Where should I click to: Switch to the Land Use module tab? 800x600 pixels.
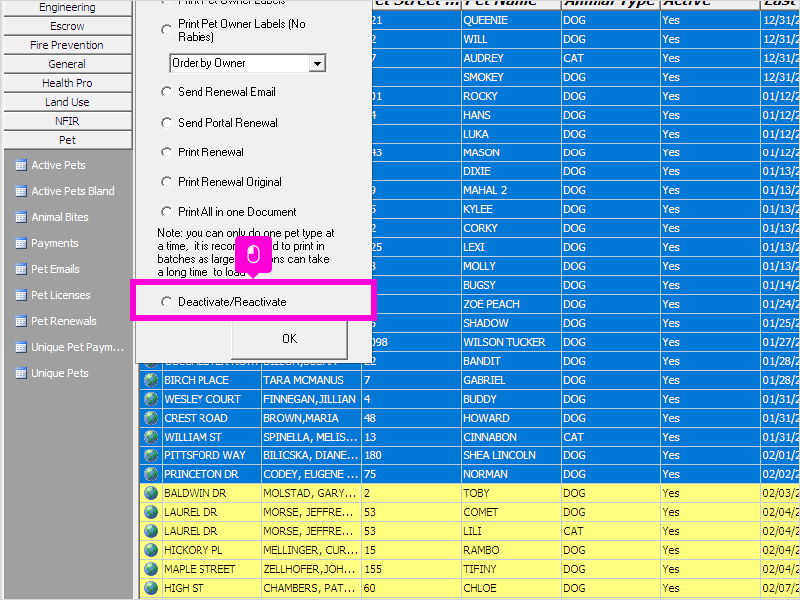[x=67, y=102]
